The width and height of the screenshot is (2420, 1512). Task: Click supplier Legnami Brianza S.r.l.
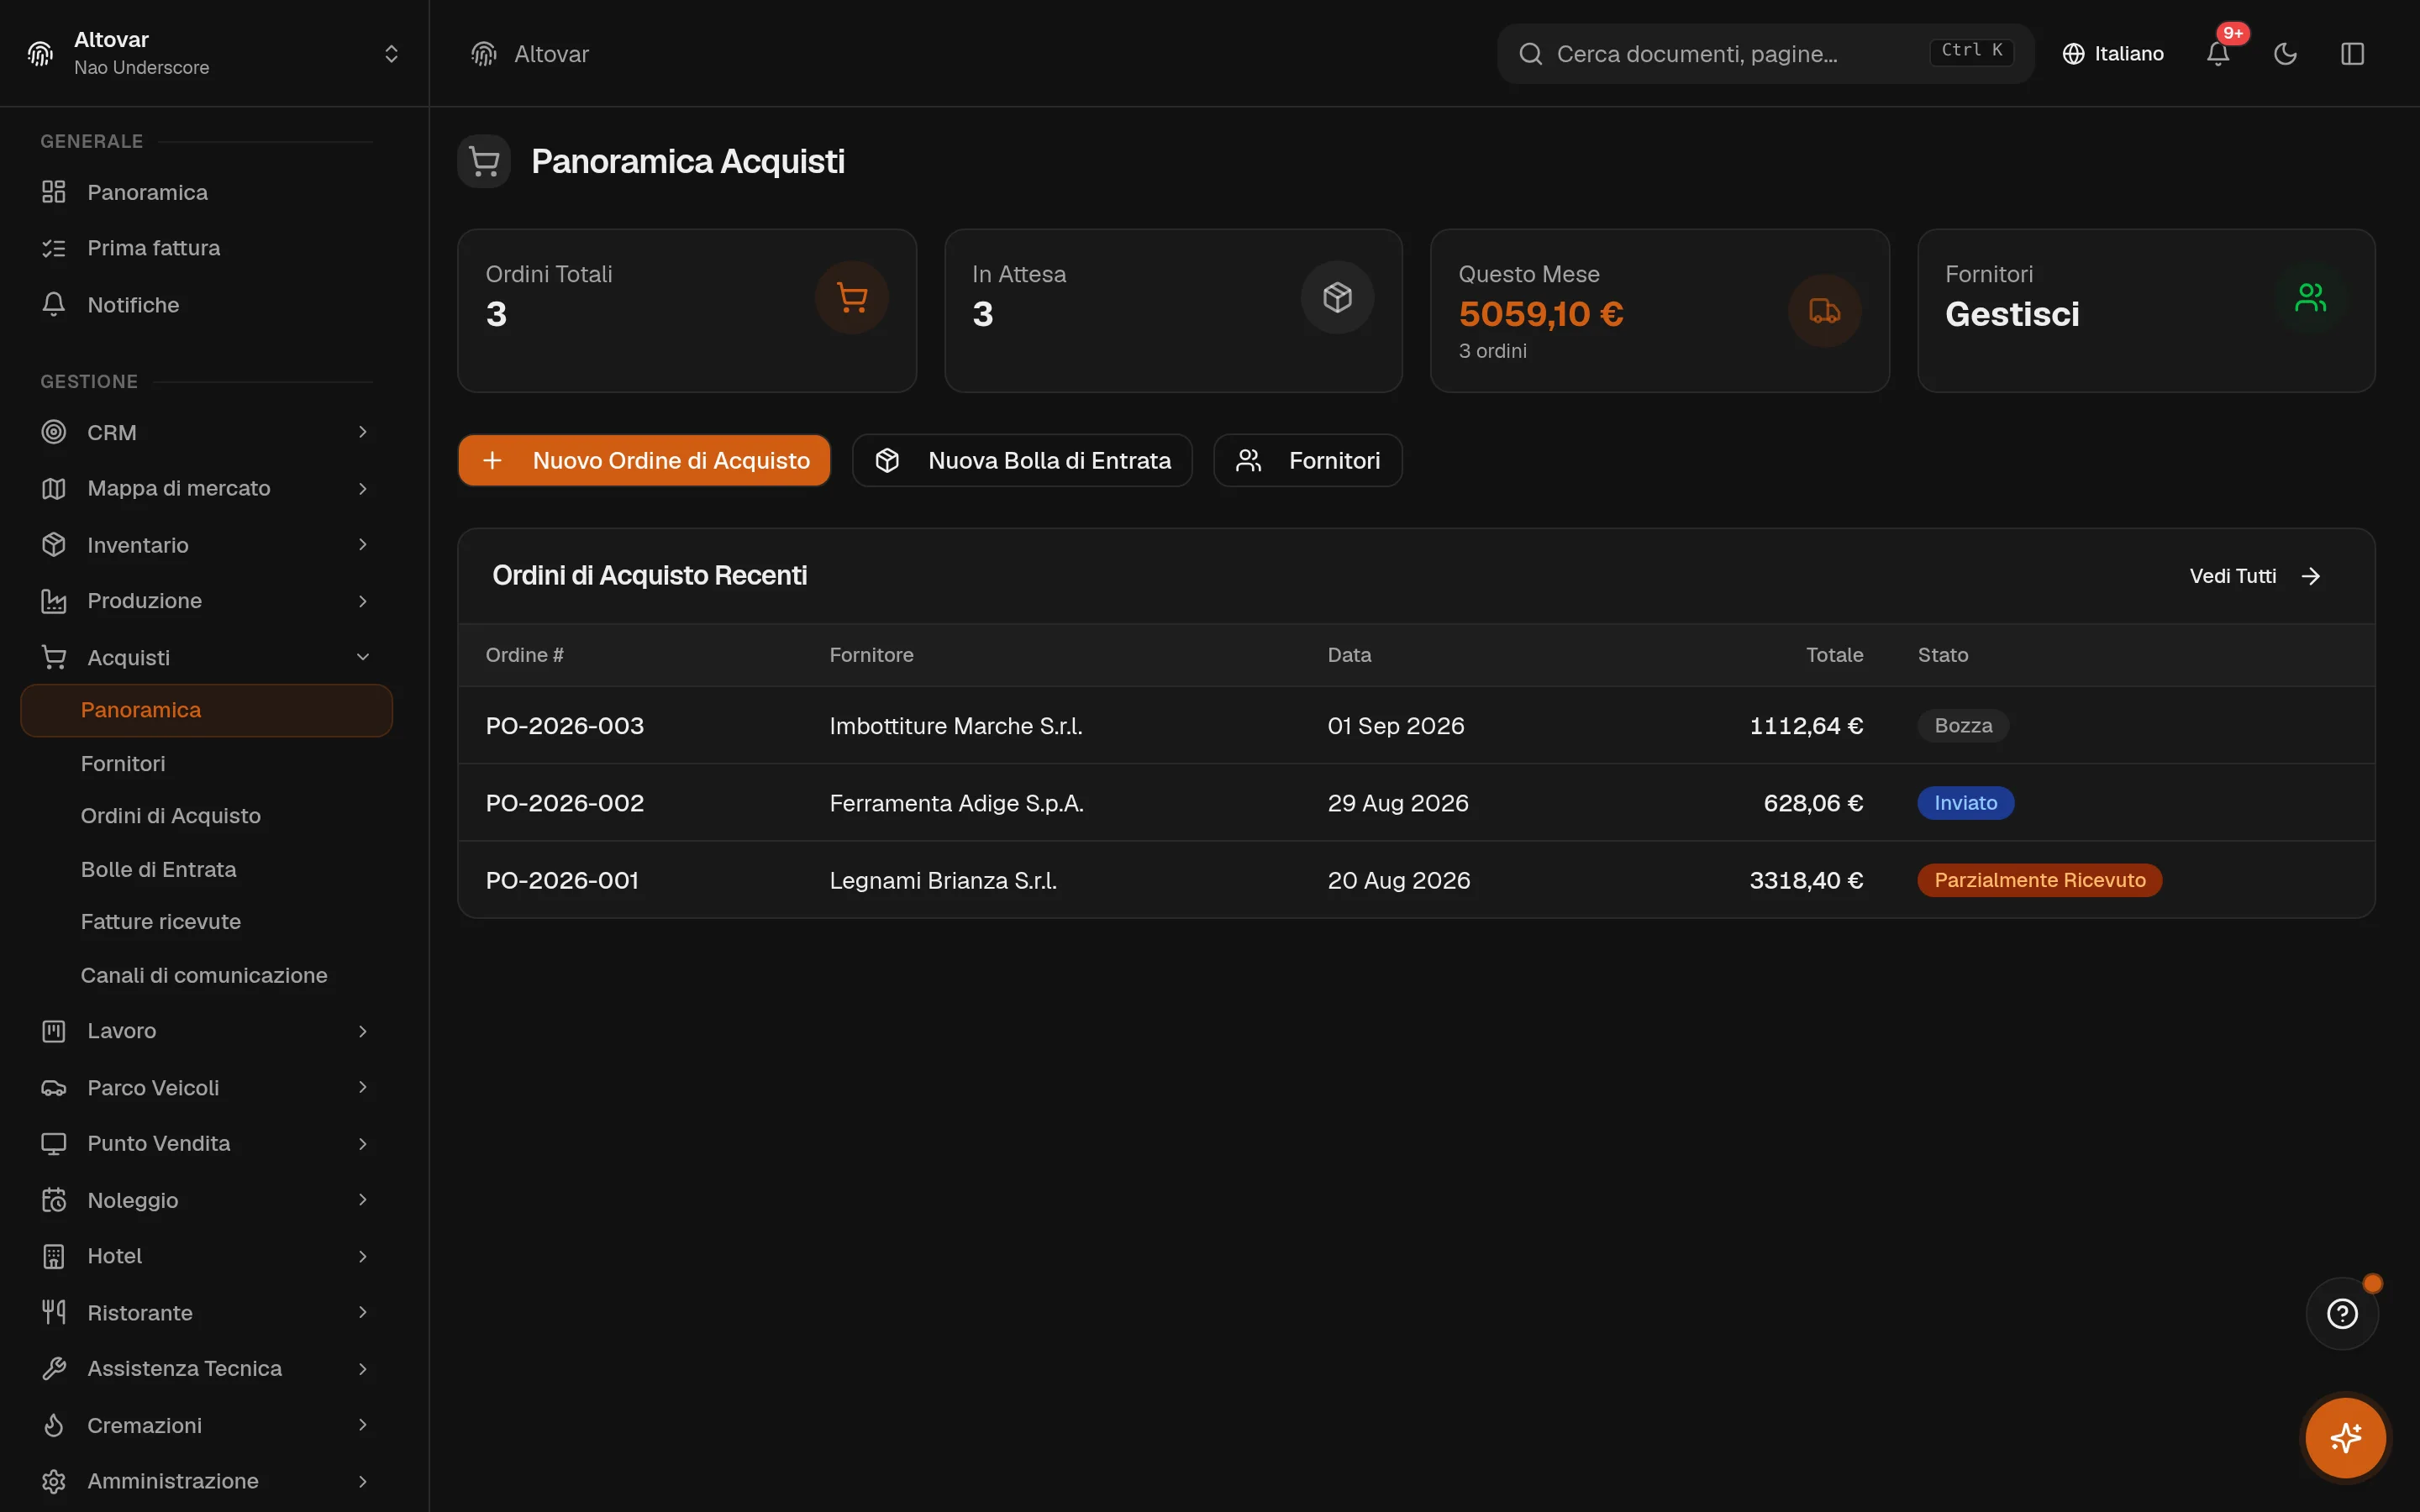pos(943,880)
